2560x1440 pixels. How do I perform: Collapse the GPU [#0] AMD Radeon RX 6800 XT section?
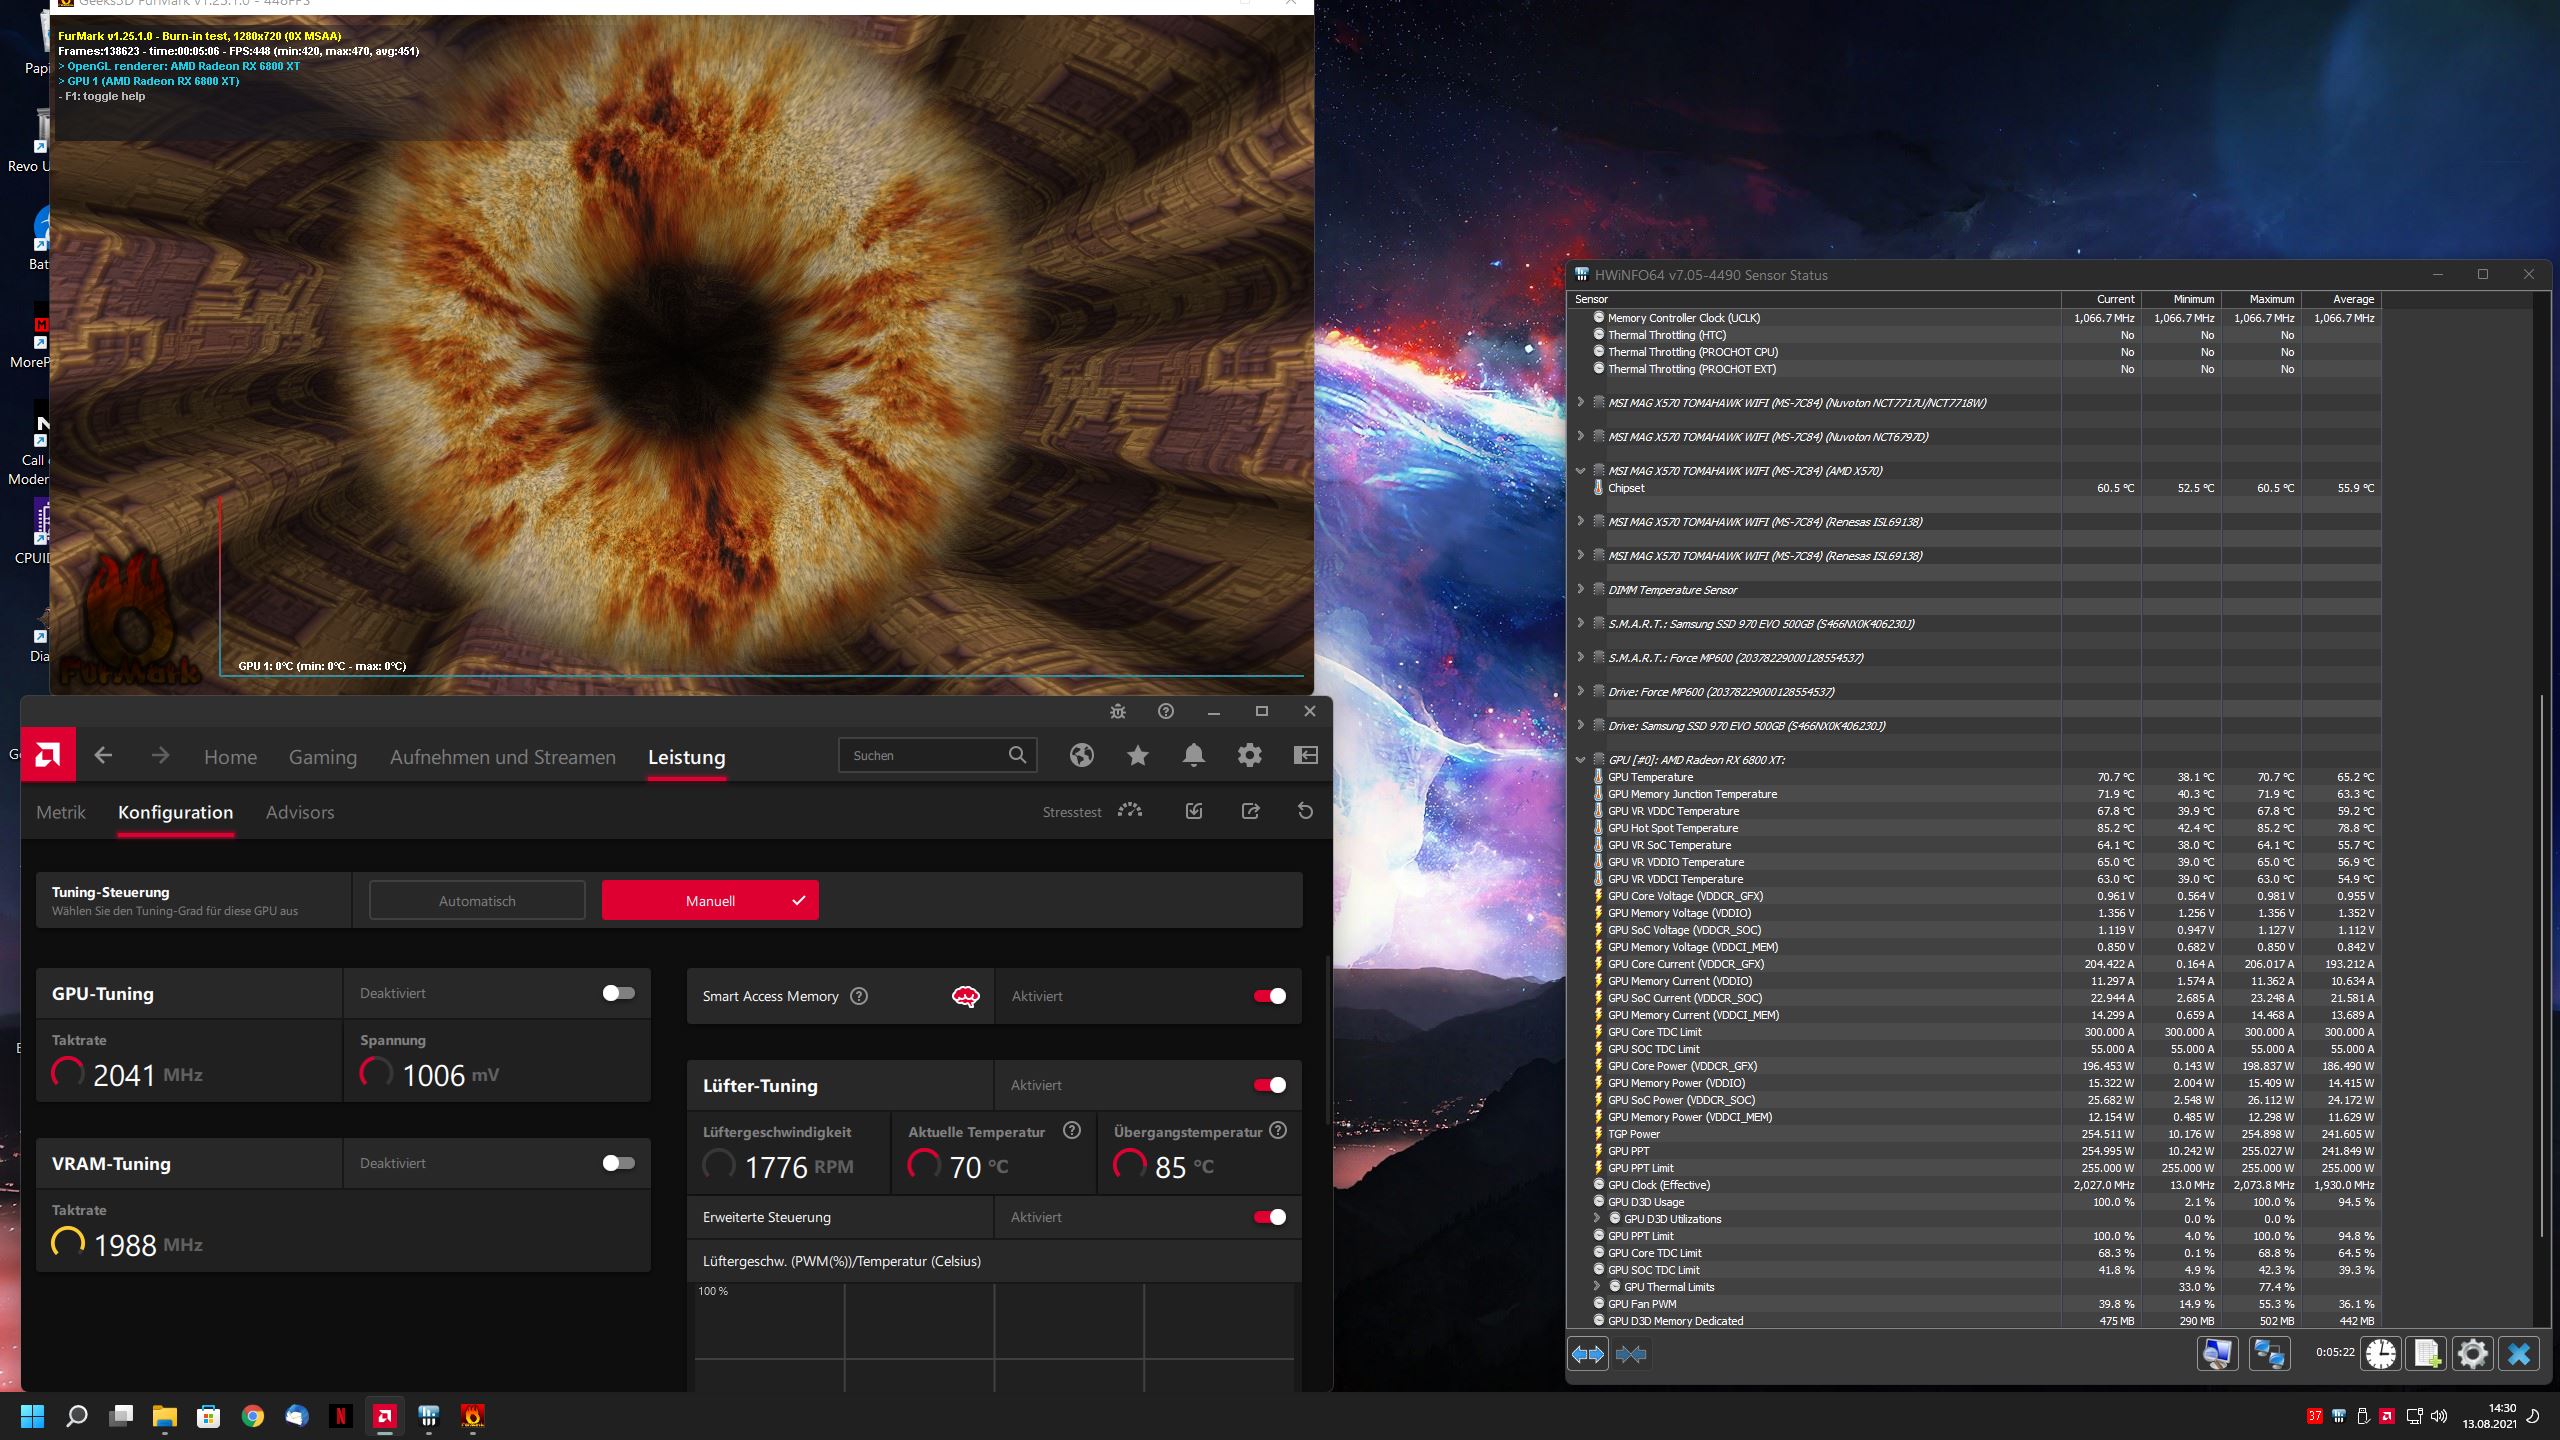click(x=1580, y=760)
